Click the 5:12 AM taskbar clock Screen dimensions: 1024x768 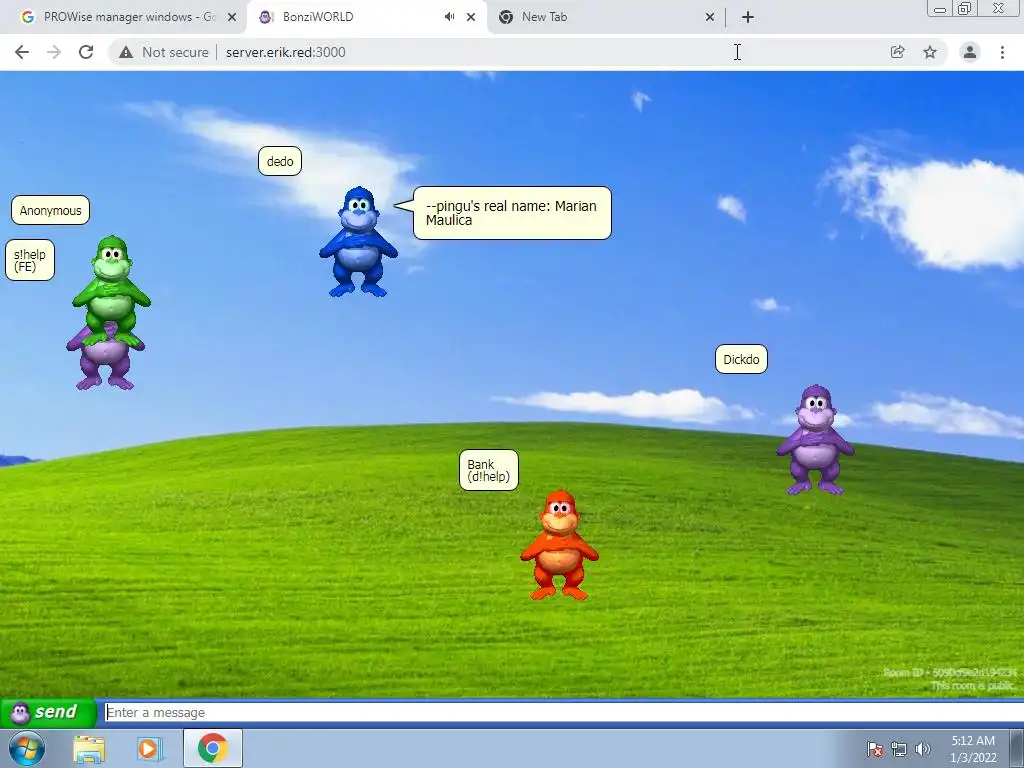coord(973,748)
